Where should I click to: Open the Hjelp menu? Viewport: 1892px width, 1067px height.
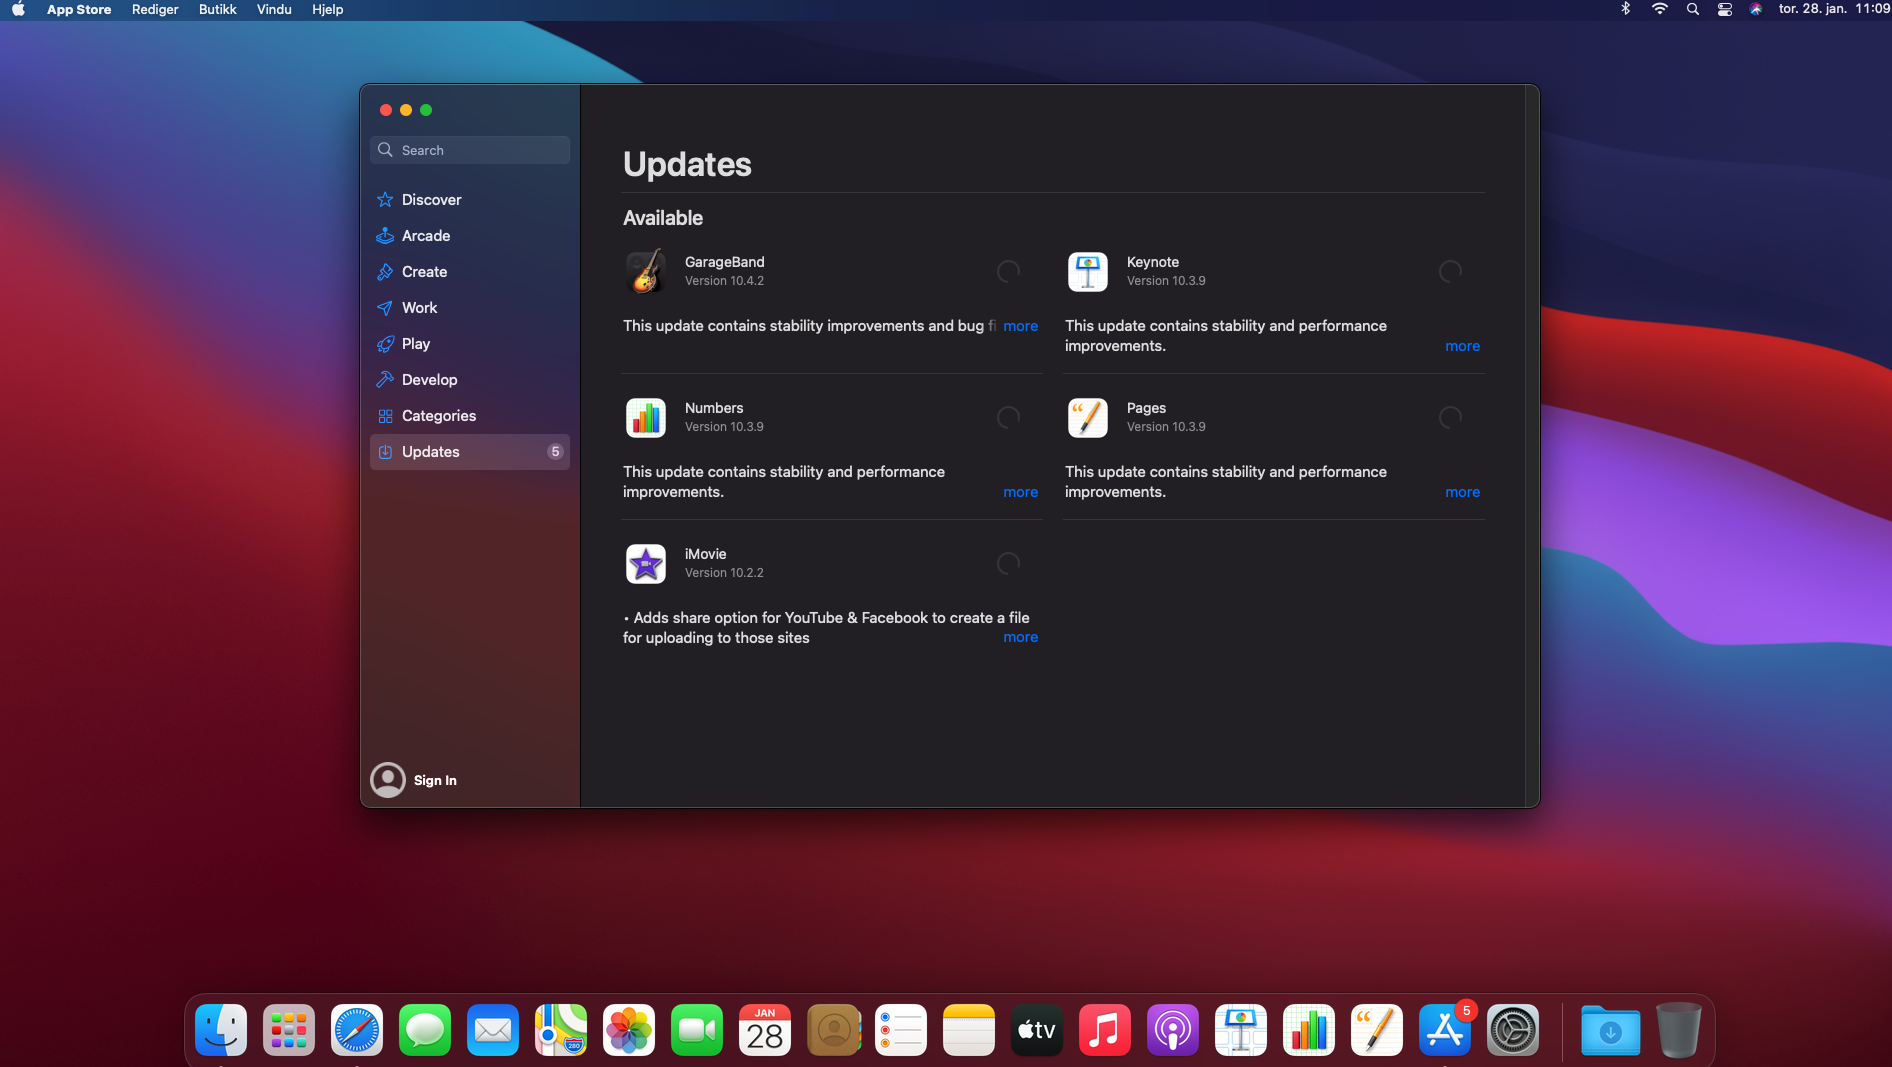[x=328, y=9]
